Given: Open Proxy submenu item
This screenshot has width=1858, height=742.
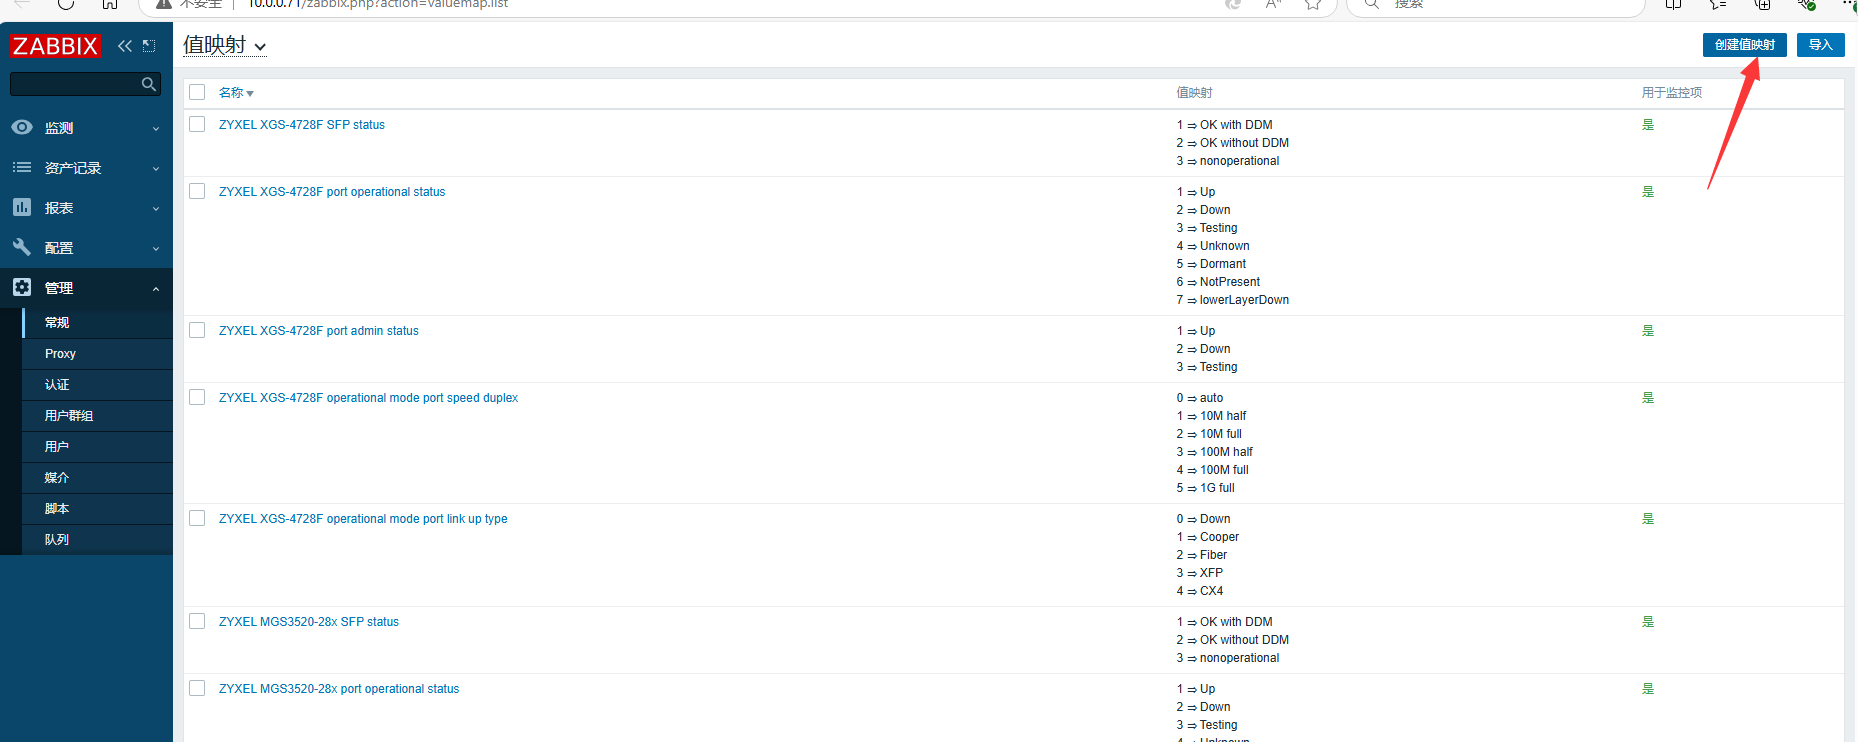Looking at the screenshot, I should coord(97,354).
